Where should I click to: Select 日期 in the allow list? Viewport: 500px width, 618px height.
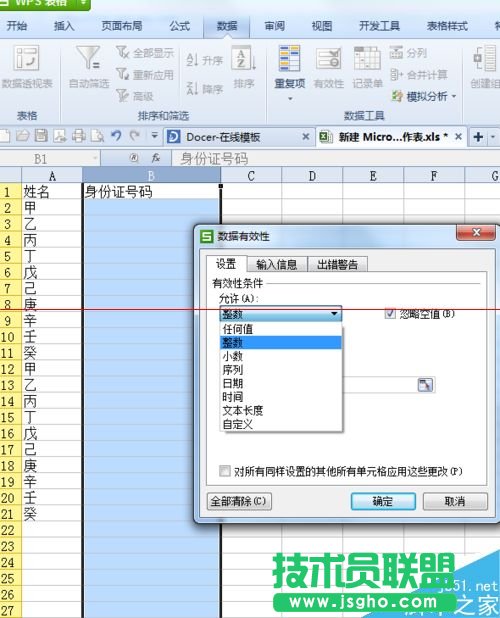pyautogui.click(x=281, y=383)
